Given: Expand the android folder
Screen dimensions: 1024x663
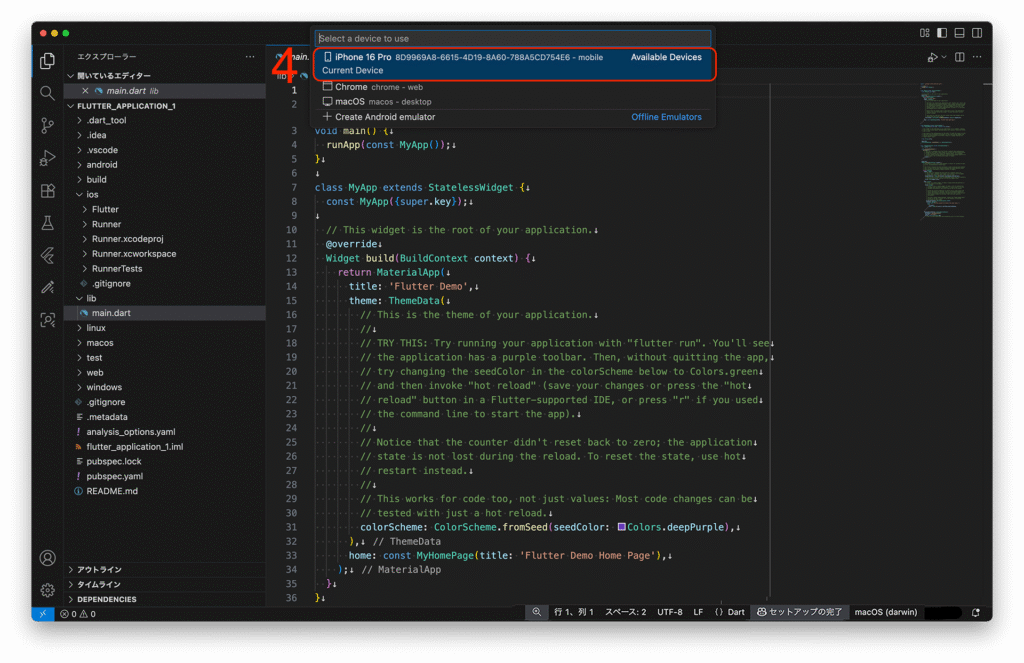Looking at the screenshot, I should tap(101, 165).
